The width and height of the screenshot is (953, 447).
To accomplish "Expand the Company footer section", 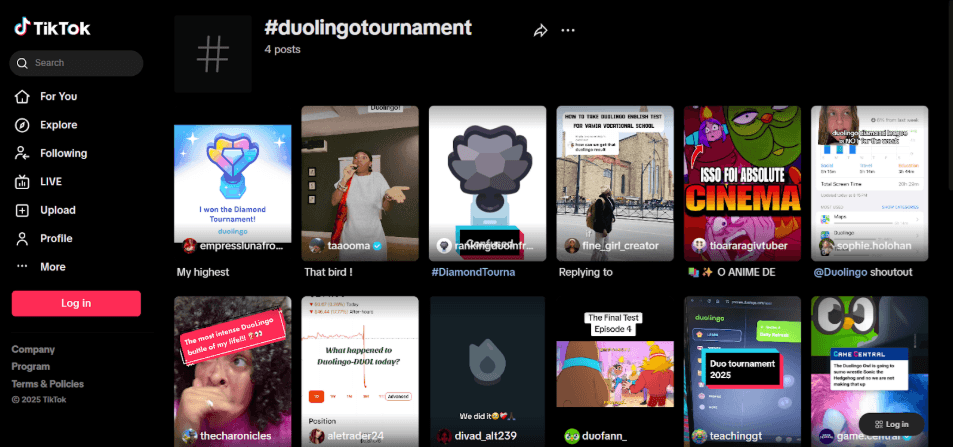I will coord(33,350).
